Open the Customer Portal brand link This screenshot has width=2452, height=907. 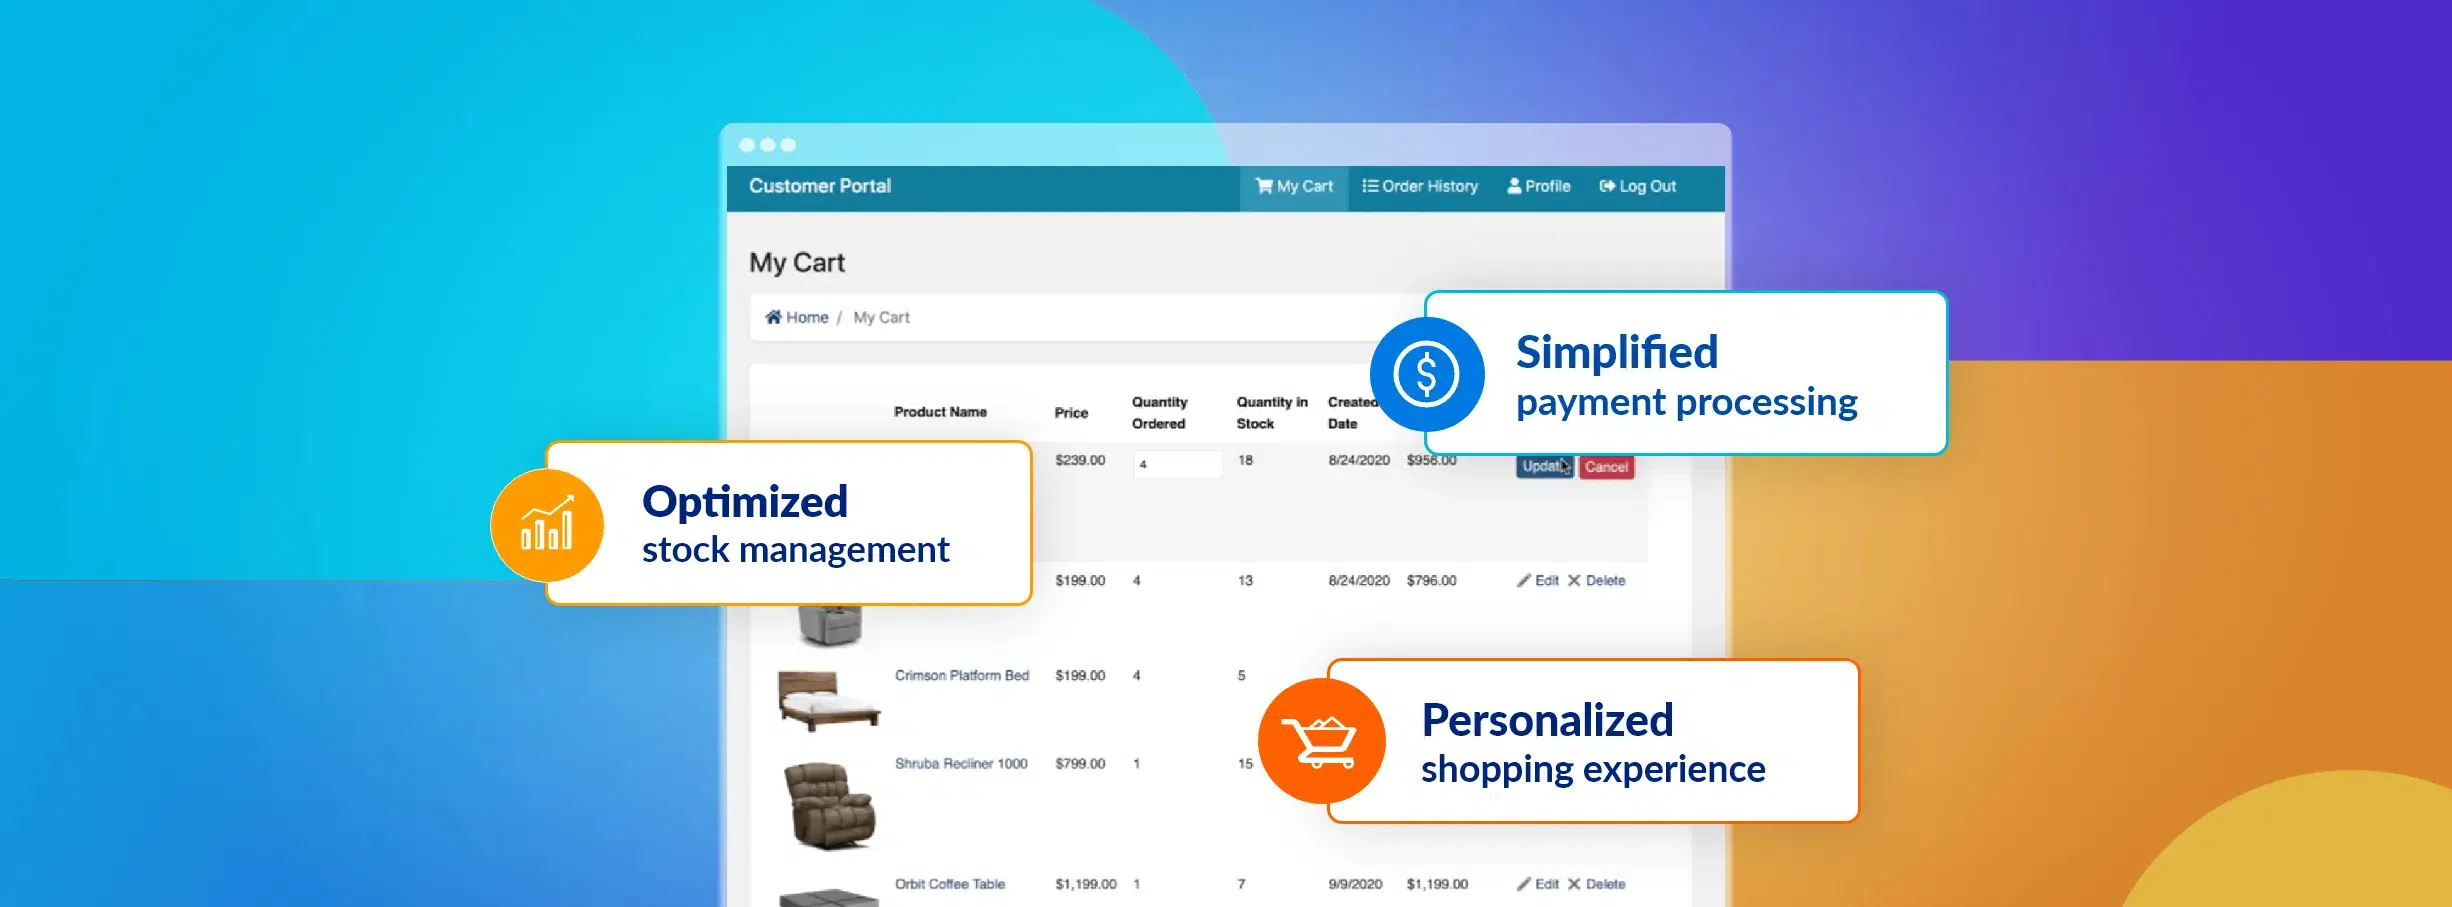click(x=820, y=186)
